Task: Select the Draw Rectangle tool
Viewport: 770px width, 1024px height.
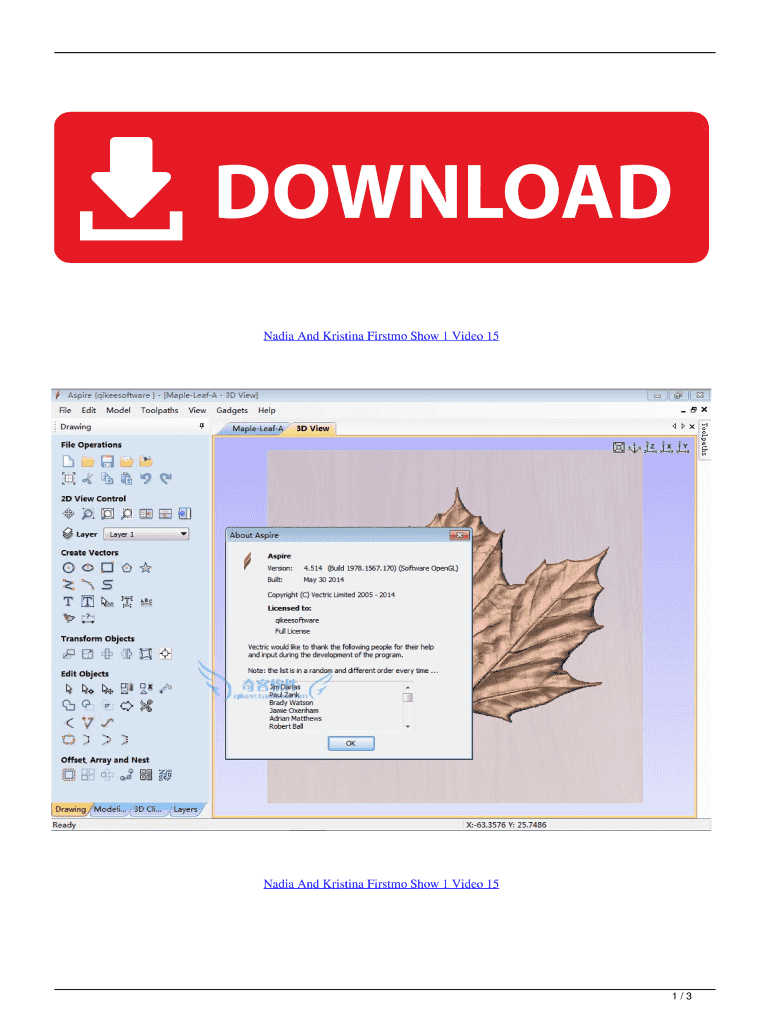Action: click(107, 568)
